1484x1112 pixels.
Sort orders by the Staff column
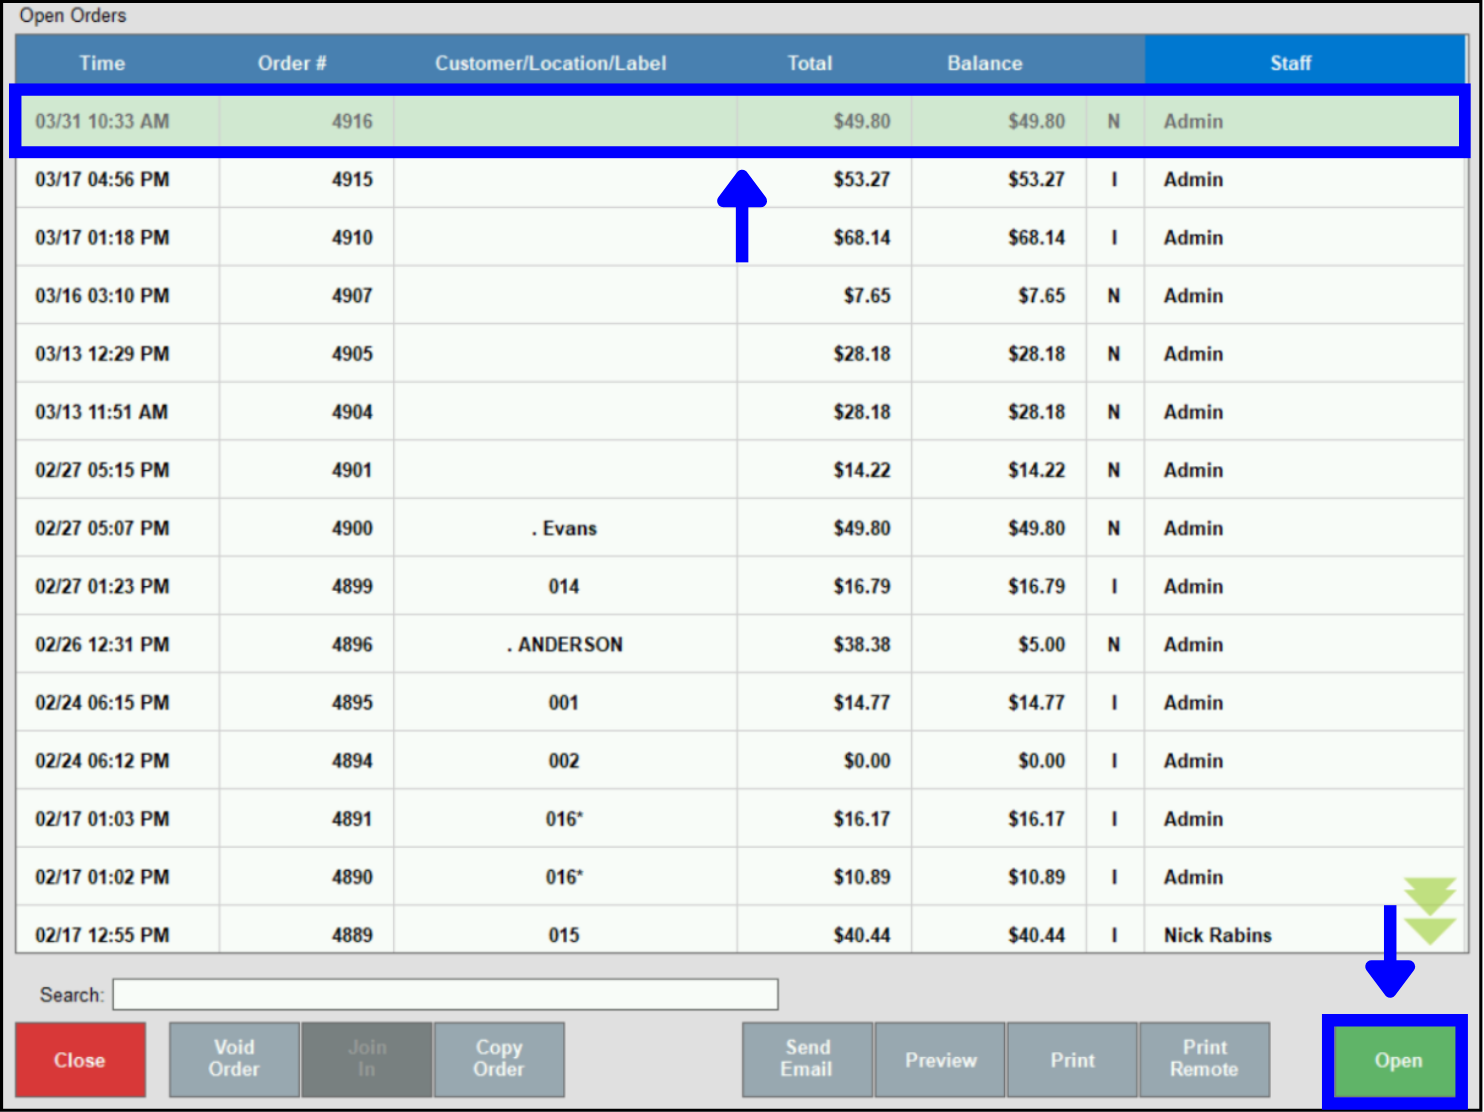(1290, 62)
